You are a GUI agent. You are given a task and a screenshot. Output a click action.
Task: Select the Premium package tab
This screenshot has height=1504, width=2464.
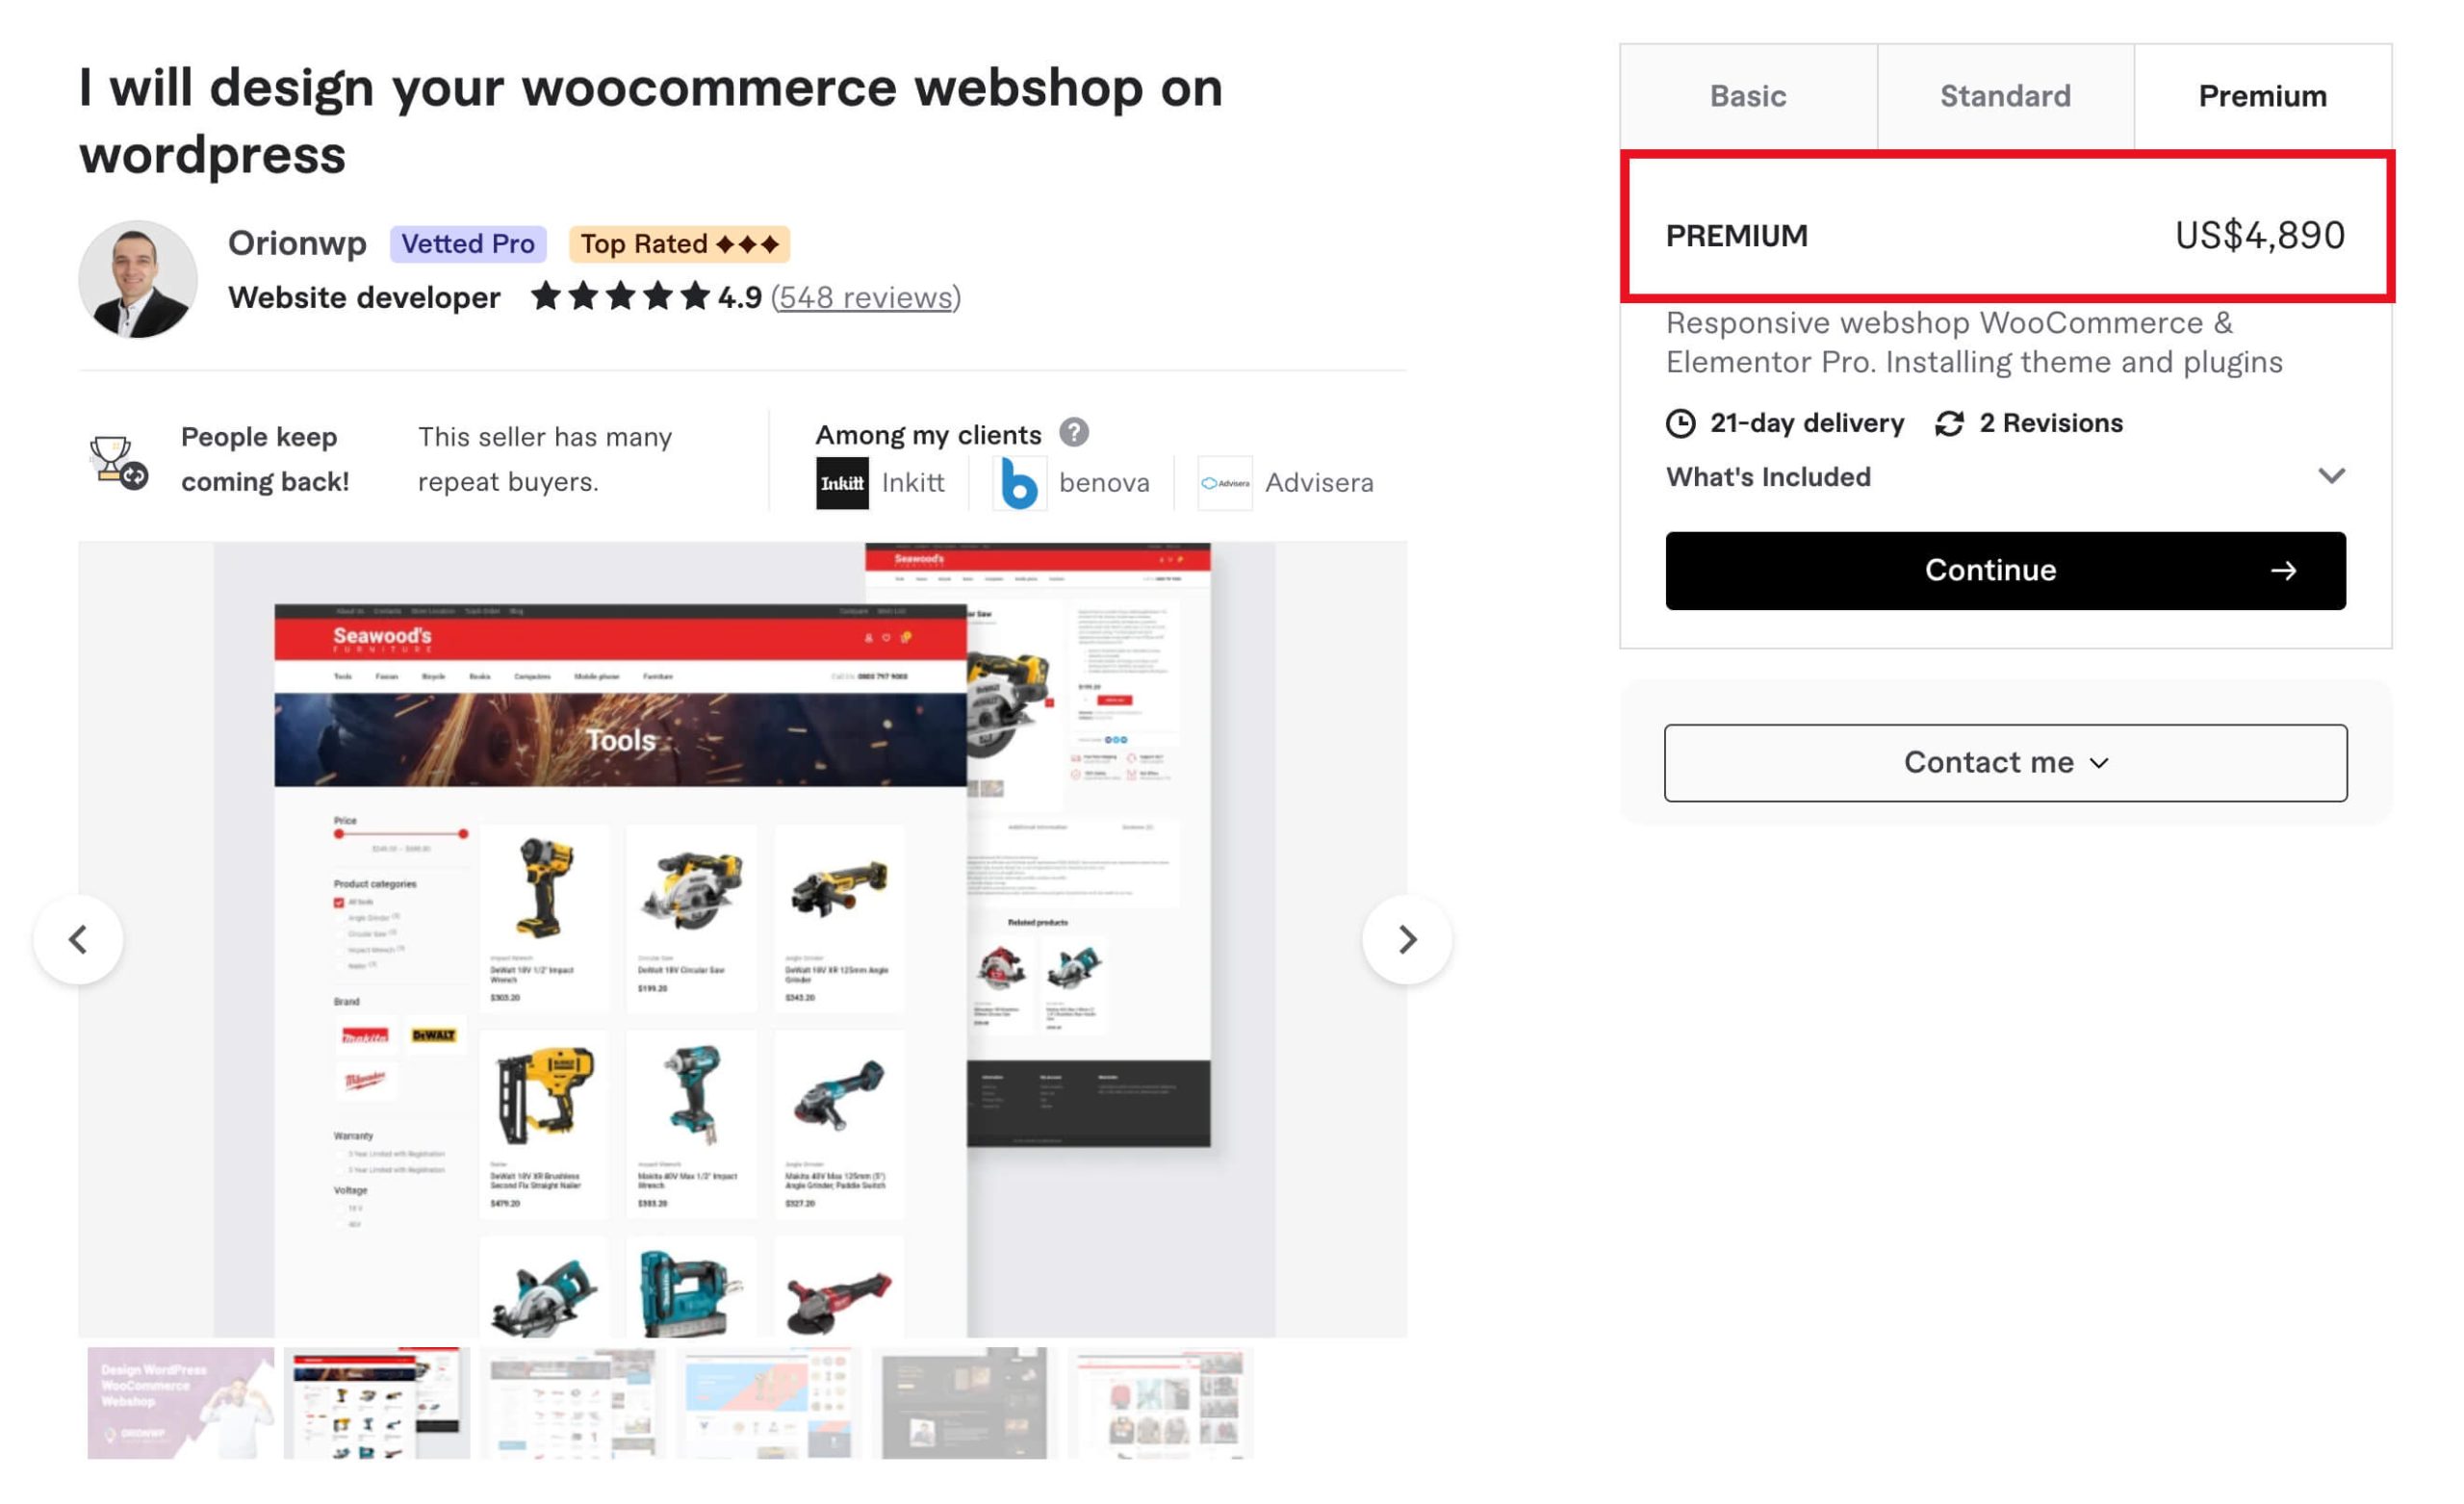click(x=2262, y=96)
